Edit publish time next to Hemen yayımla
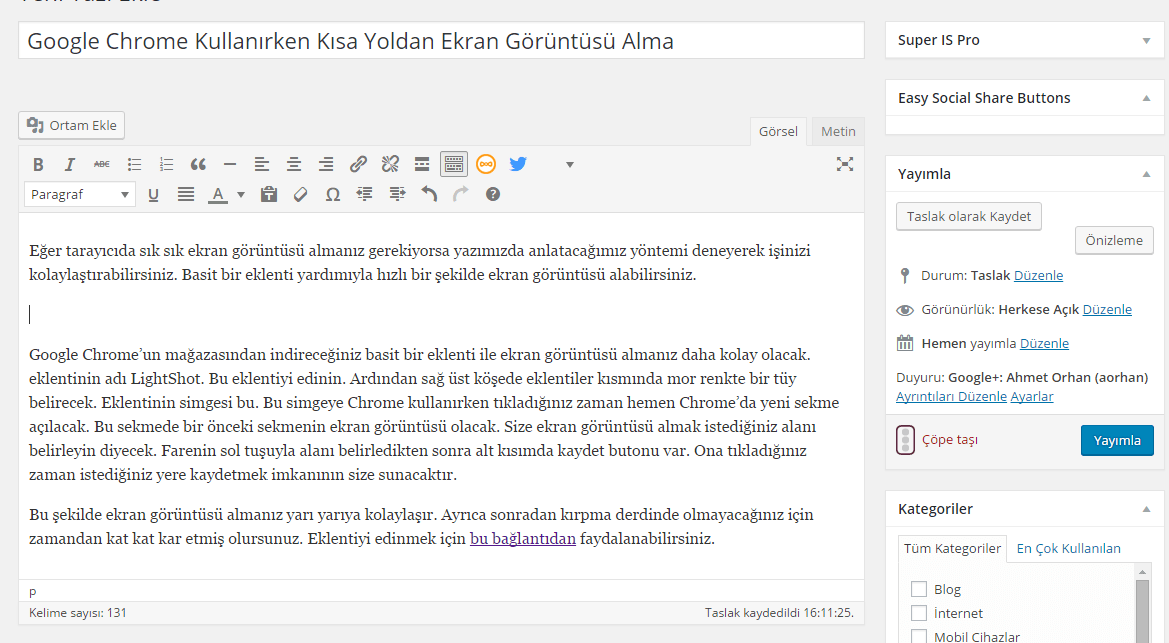The width and height of the screenshot is (1169, 643). 1044,344
